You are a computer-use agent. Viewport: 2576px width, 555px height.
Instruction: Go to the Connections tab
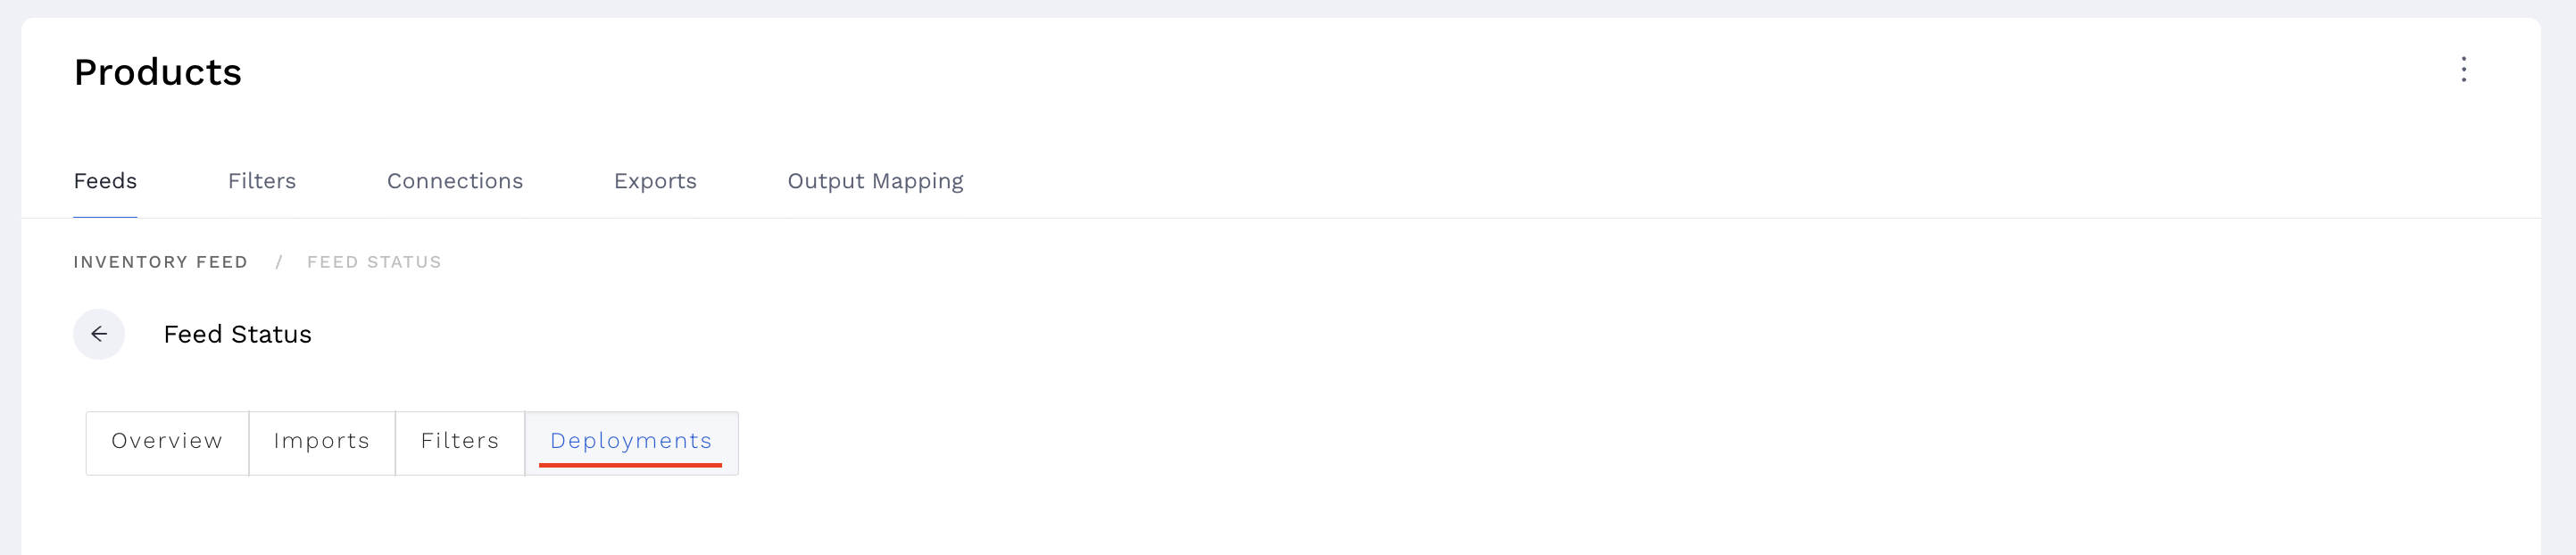click(x=455, y=181)
